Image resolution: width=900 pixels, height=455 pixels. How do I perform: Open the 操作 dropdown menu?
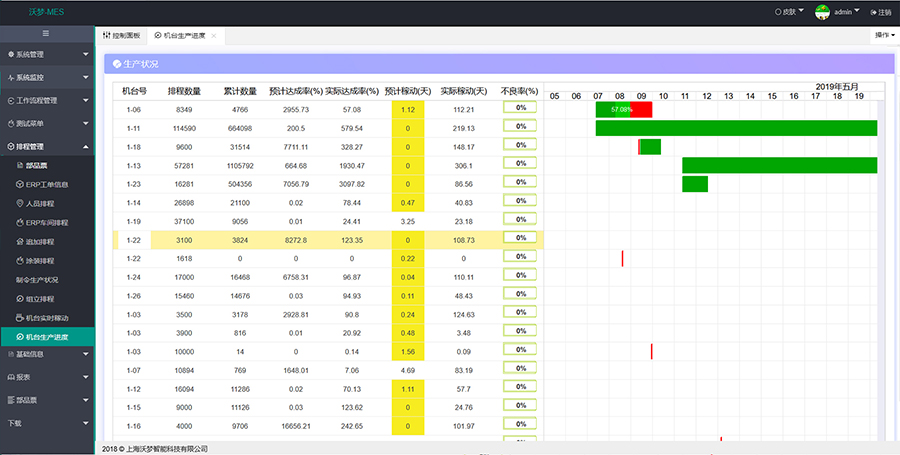click(885, 35)
